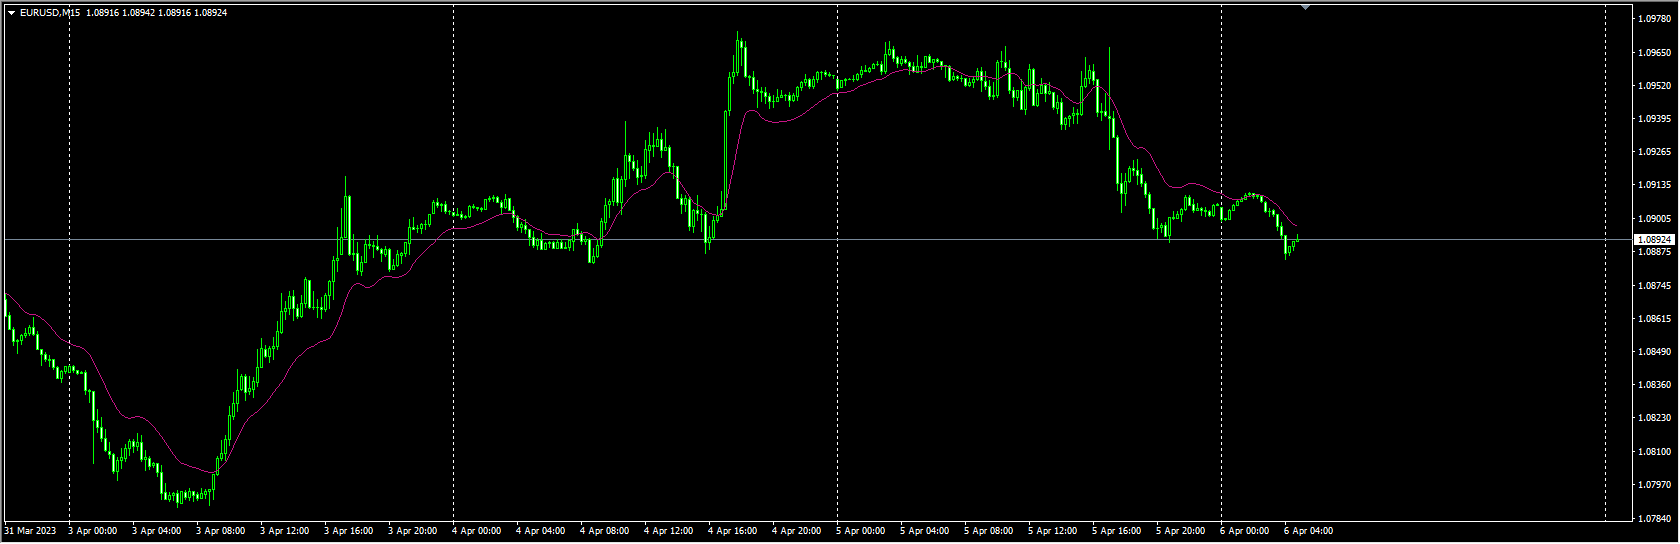Click the 4 Apr 16:00 time label
This screenshot has width=1680, height=544.
click(x=733, y=531)
